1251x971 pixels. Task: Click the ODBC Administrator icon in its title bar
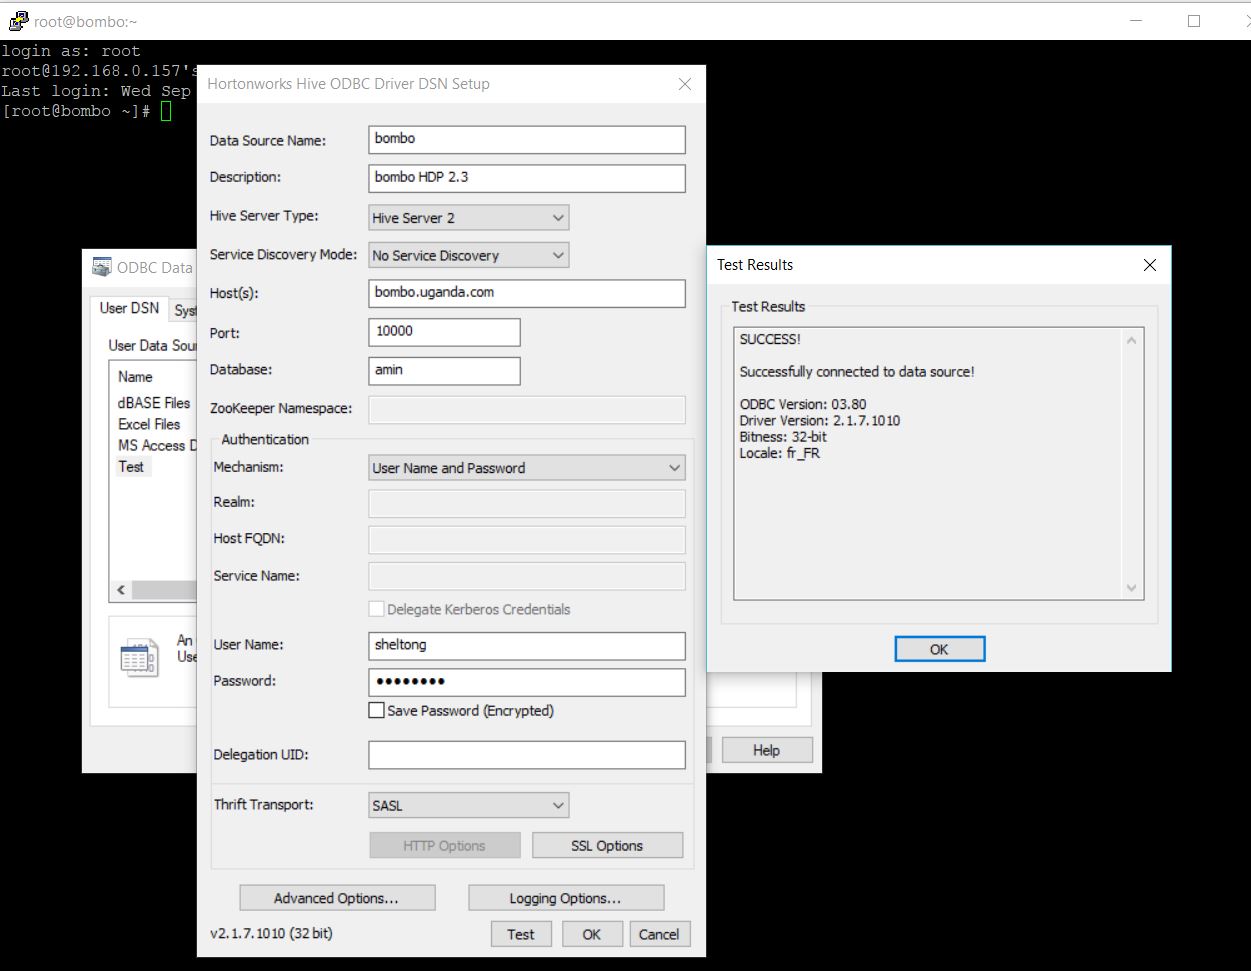101,266
